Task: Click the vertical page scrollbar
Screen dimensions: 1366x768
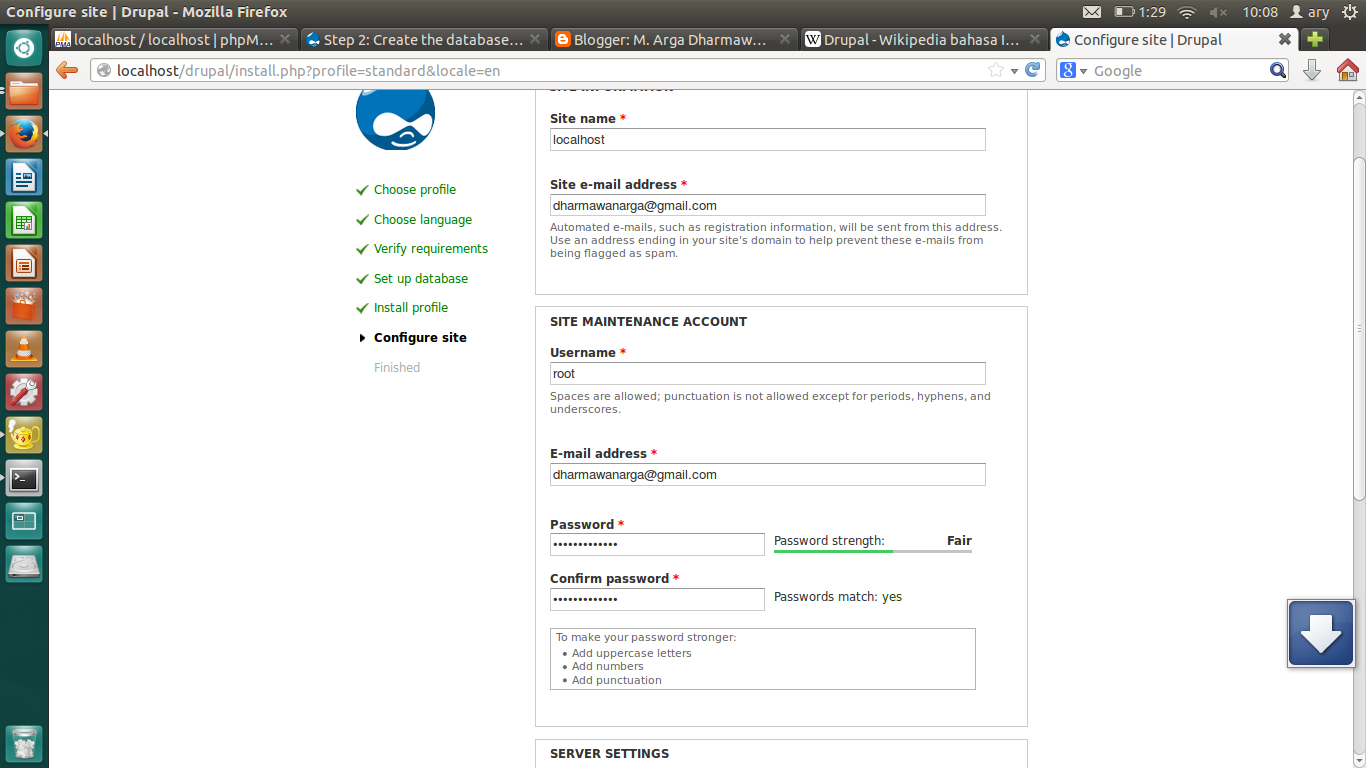Action: pos(1359,330)
